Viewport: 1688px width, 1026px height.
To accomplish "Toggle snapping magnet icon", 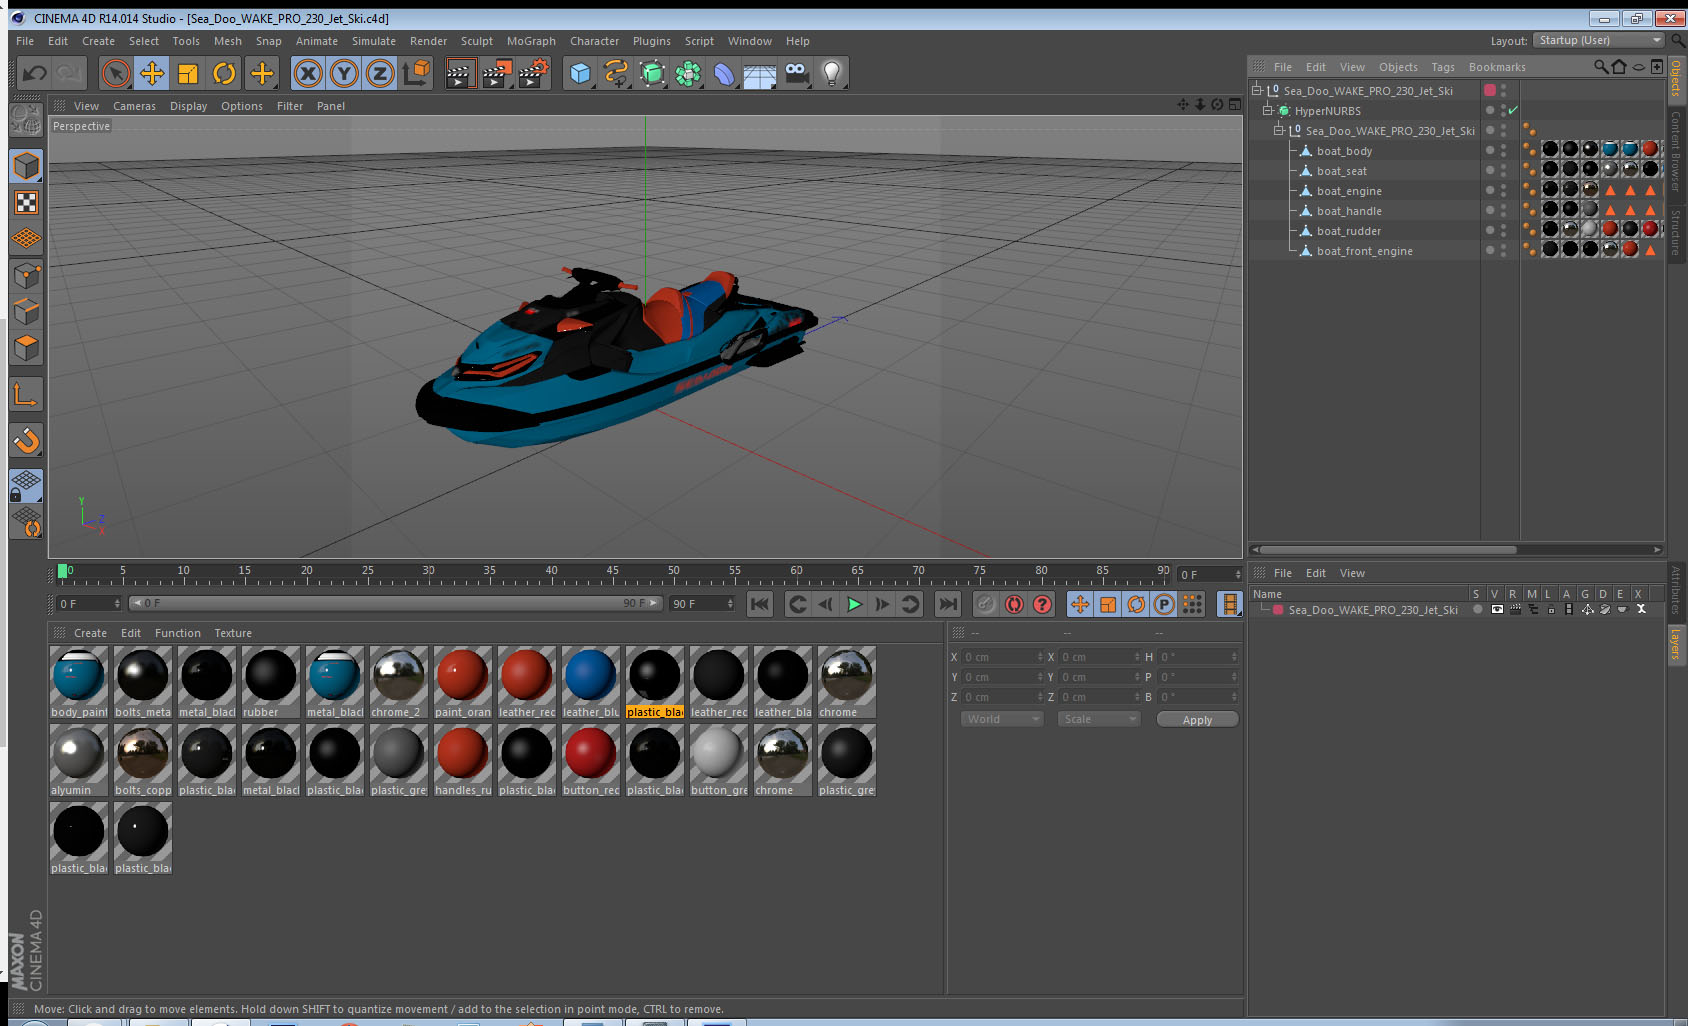I will (x=26, y=440).
